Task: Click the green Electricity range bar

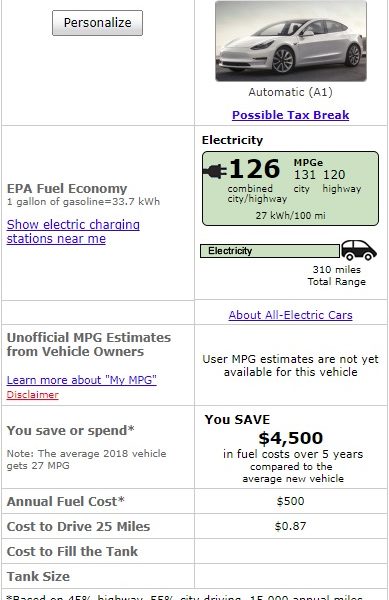Action: click(270, 251)
